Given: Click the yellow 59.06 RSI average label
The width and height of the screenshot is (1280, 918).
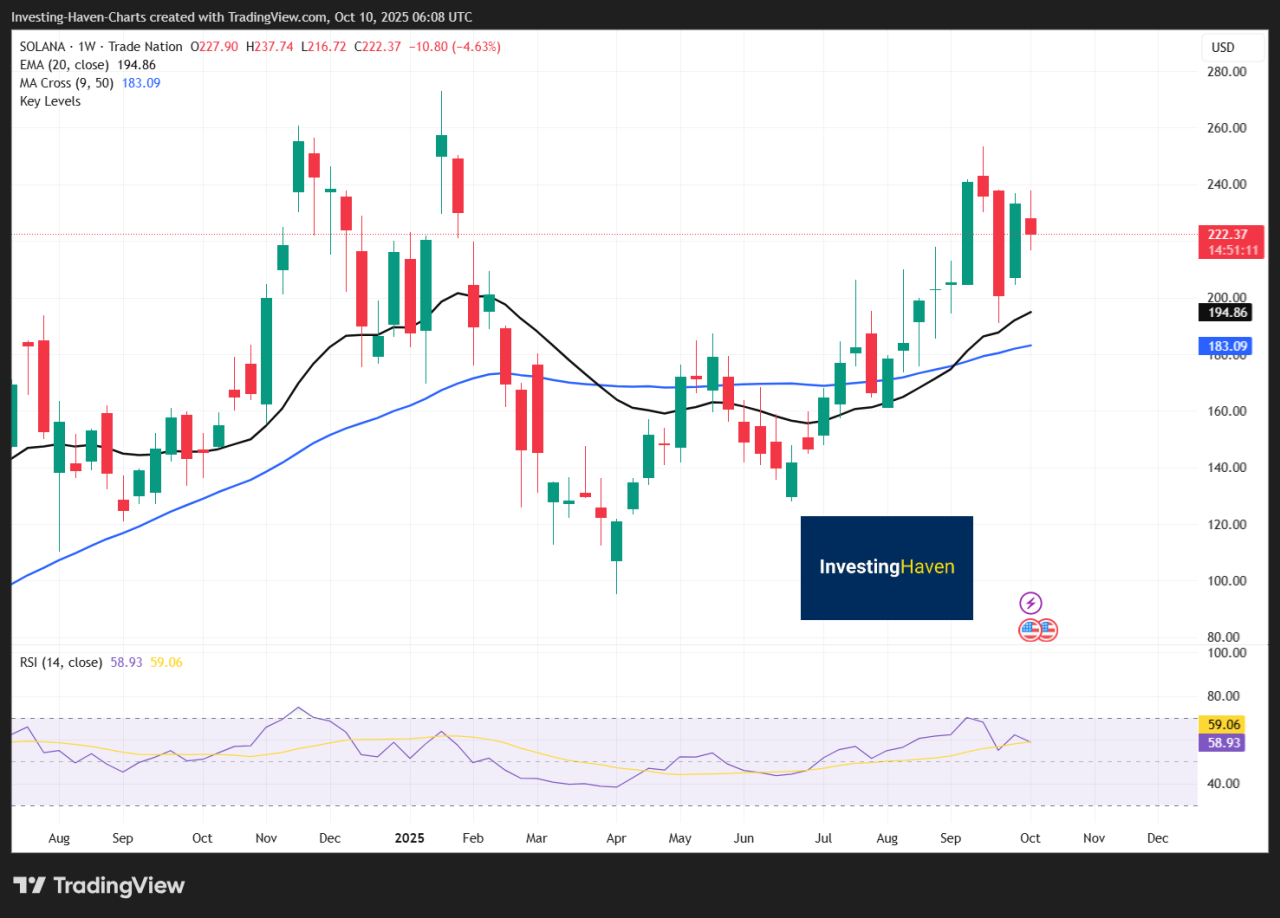Looking at the screenshot, I should tap(1224, 725).
